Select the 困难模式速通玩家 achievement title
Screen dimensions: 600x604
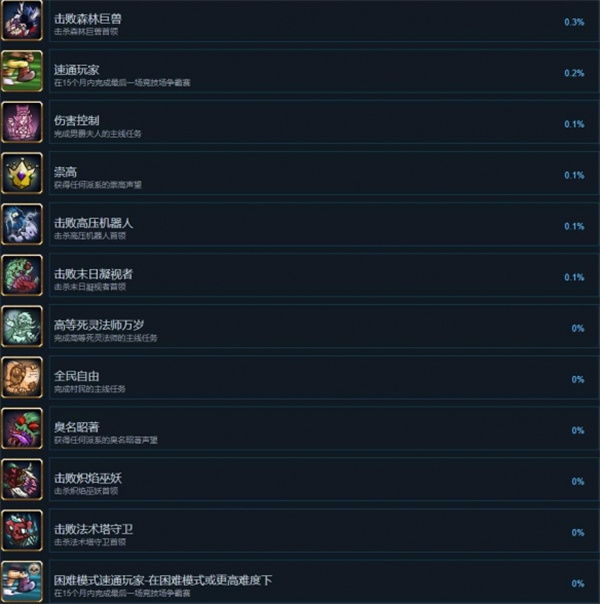coord(163,580)
